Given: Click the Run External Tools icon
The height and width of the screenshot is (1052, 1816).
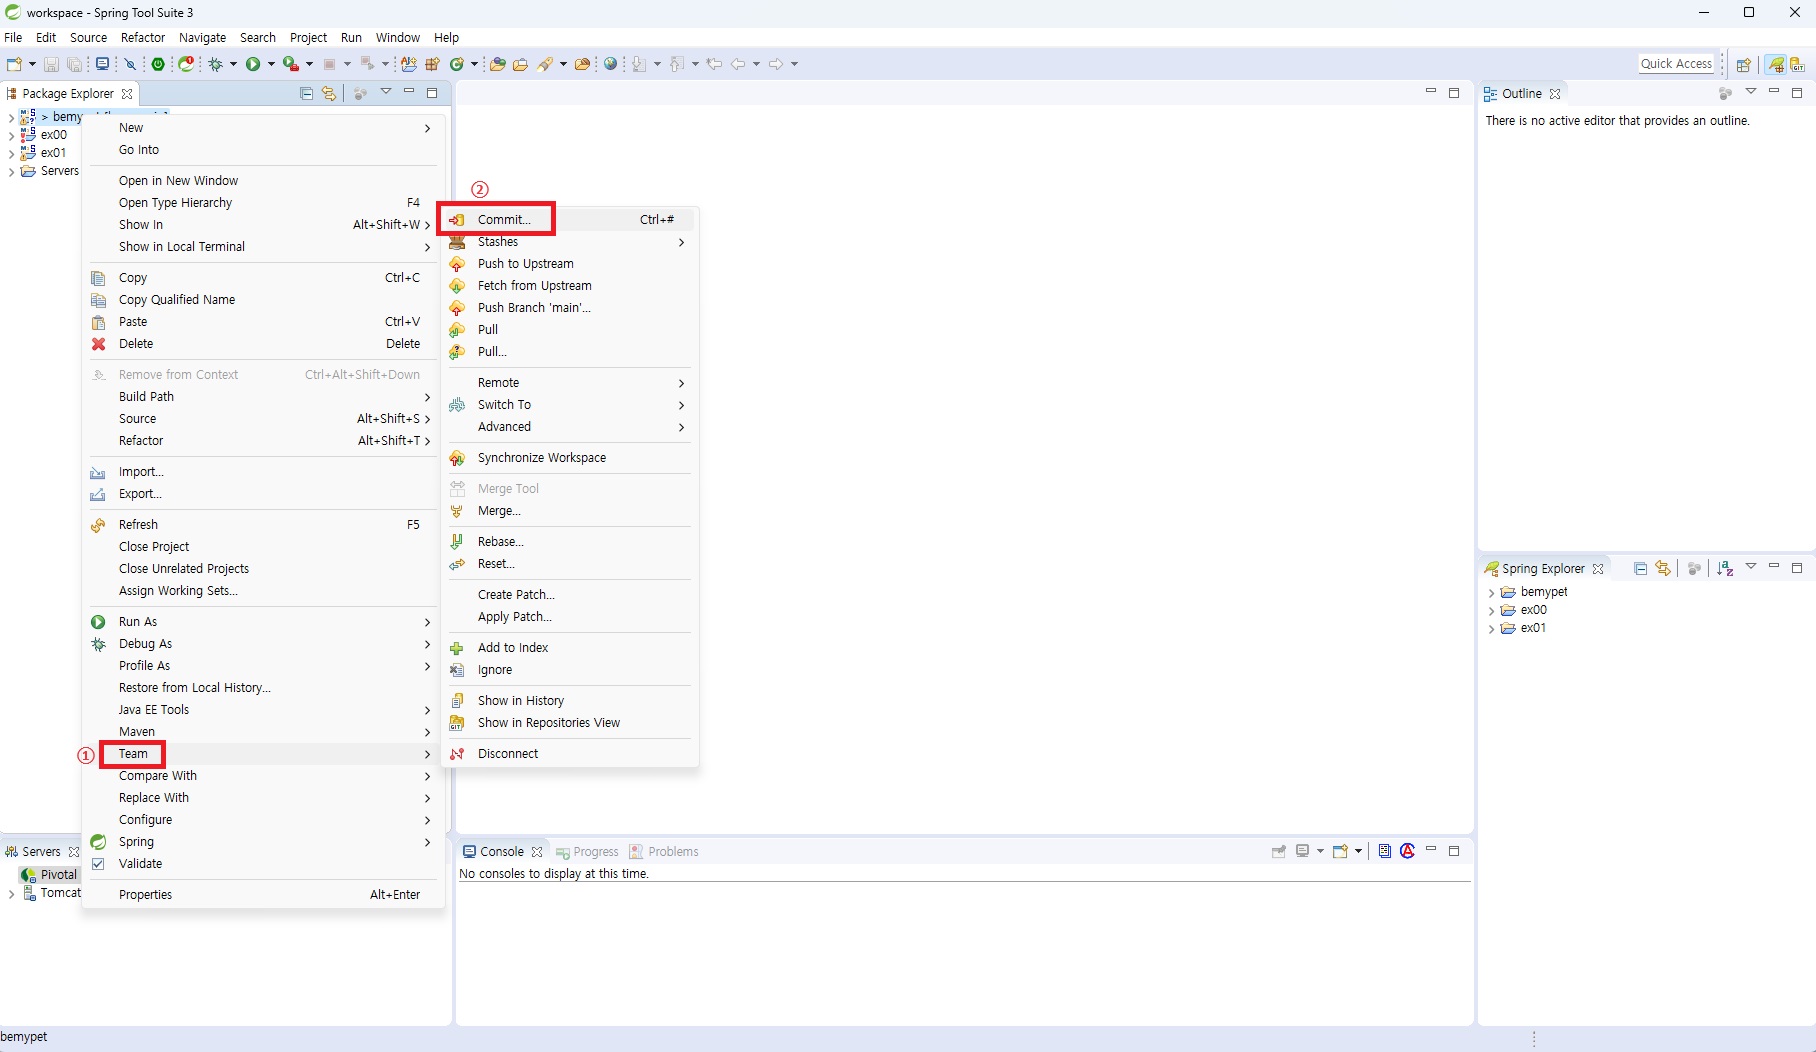Looking at the screenshot, I should pos(290,64).
